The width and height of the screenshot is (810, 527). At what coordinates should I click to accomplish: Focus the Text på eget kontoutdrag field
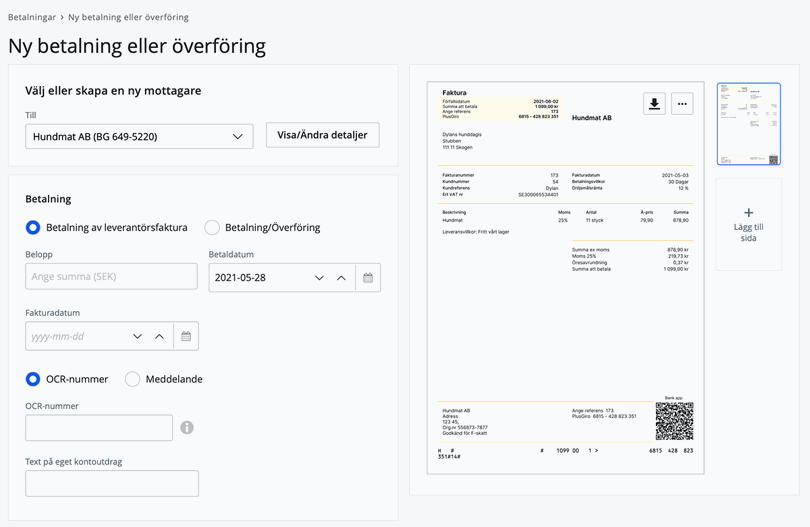[112, 484]
